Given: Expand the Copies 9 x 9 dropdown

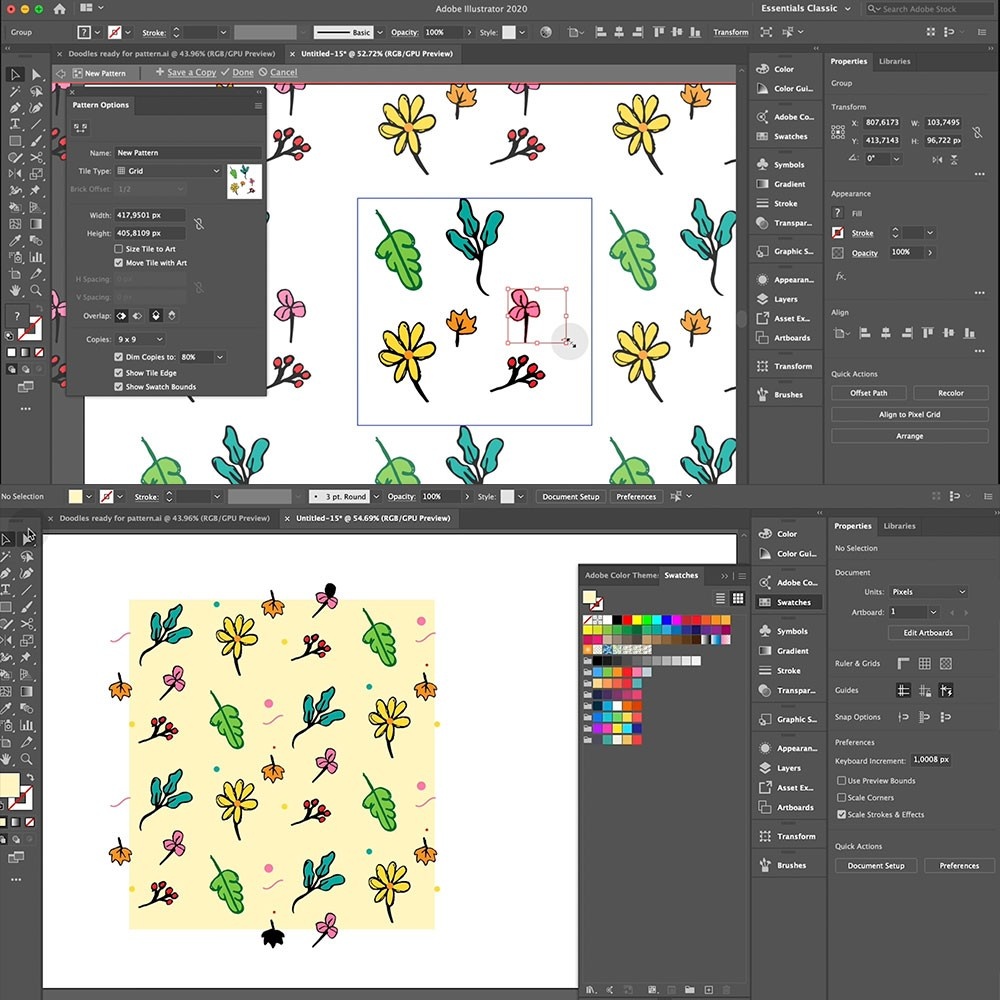Looking at the screenshot, I should [x=140, y=340].
